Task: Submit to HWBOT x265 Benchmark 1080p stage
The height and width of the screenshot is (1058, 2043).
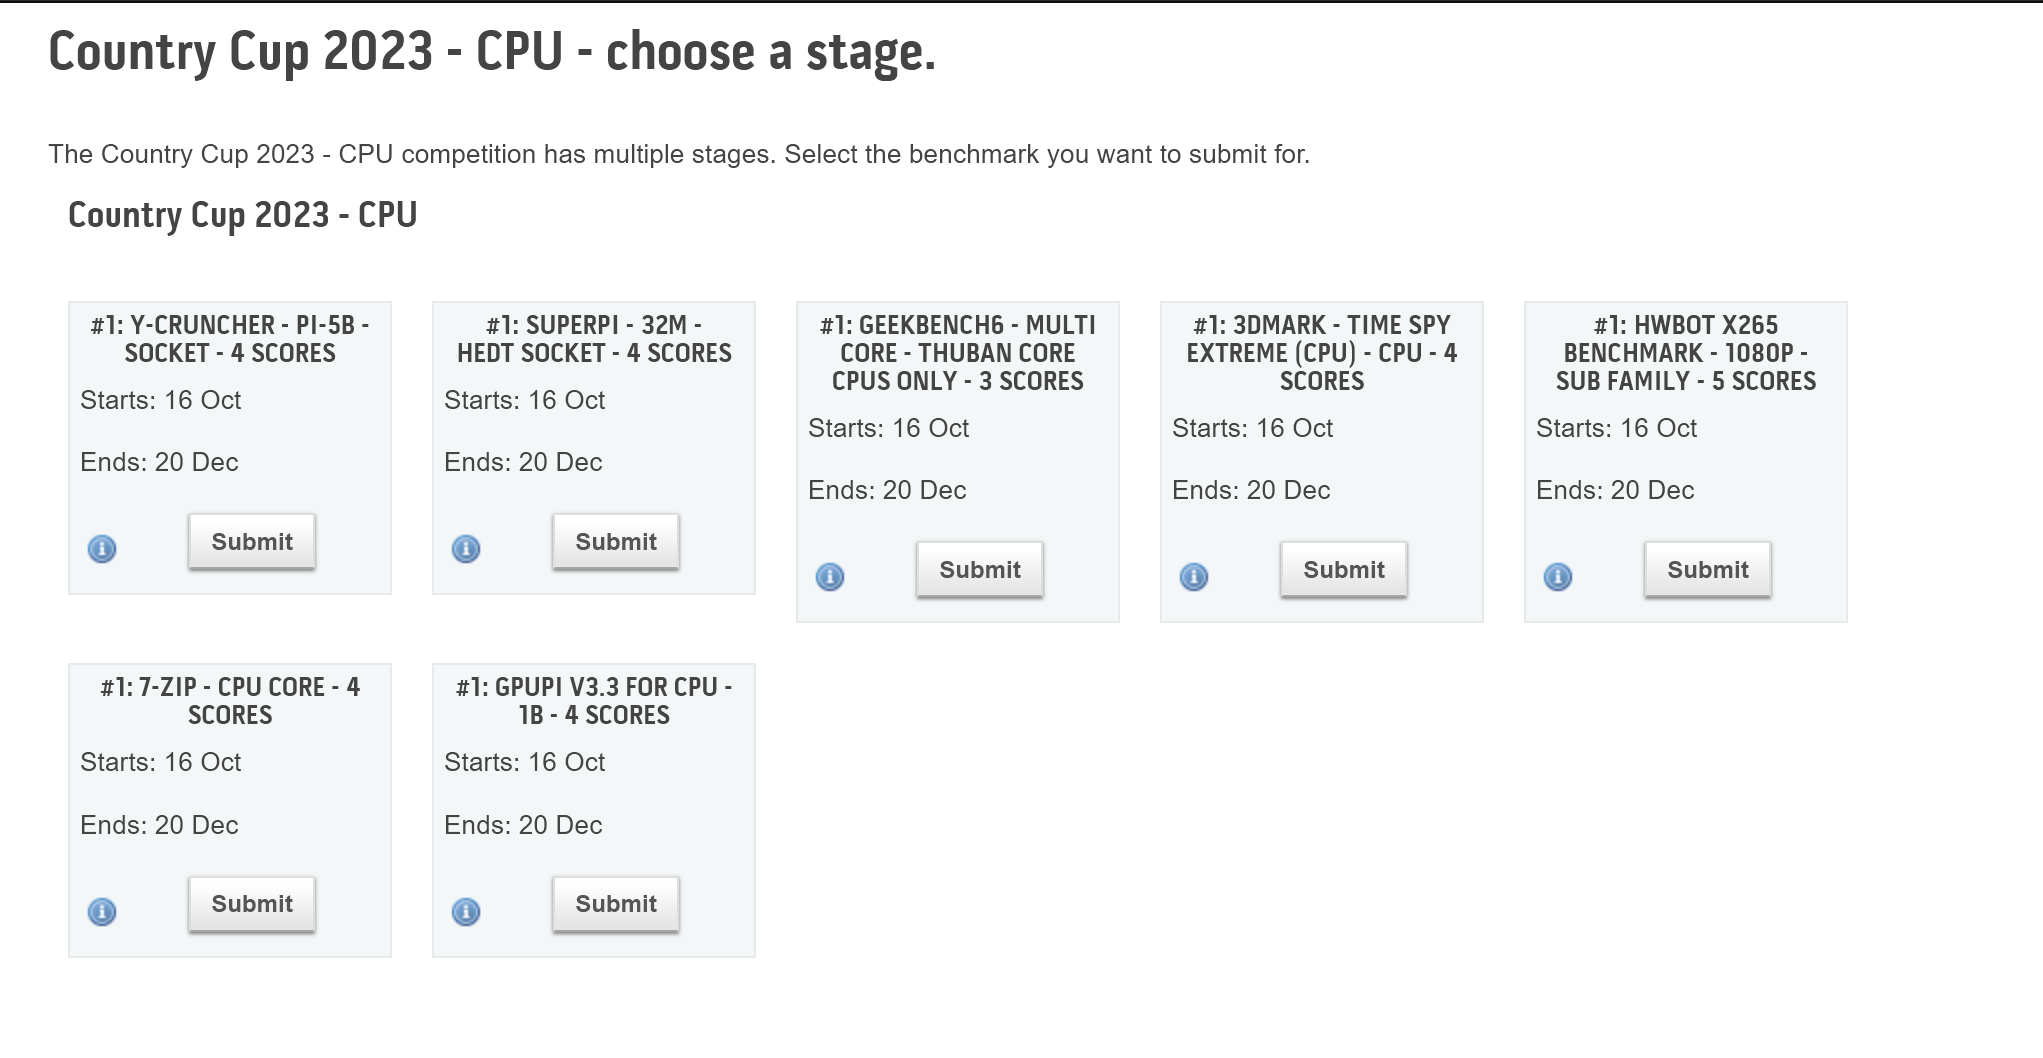Action: pyautogui.click(x=1708, y=570)
